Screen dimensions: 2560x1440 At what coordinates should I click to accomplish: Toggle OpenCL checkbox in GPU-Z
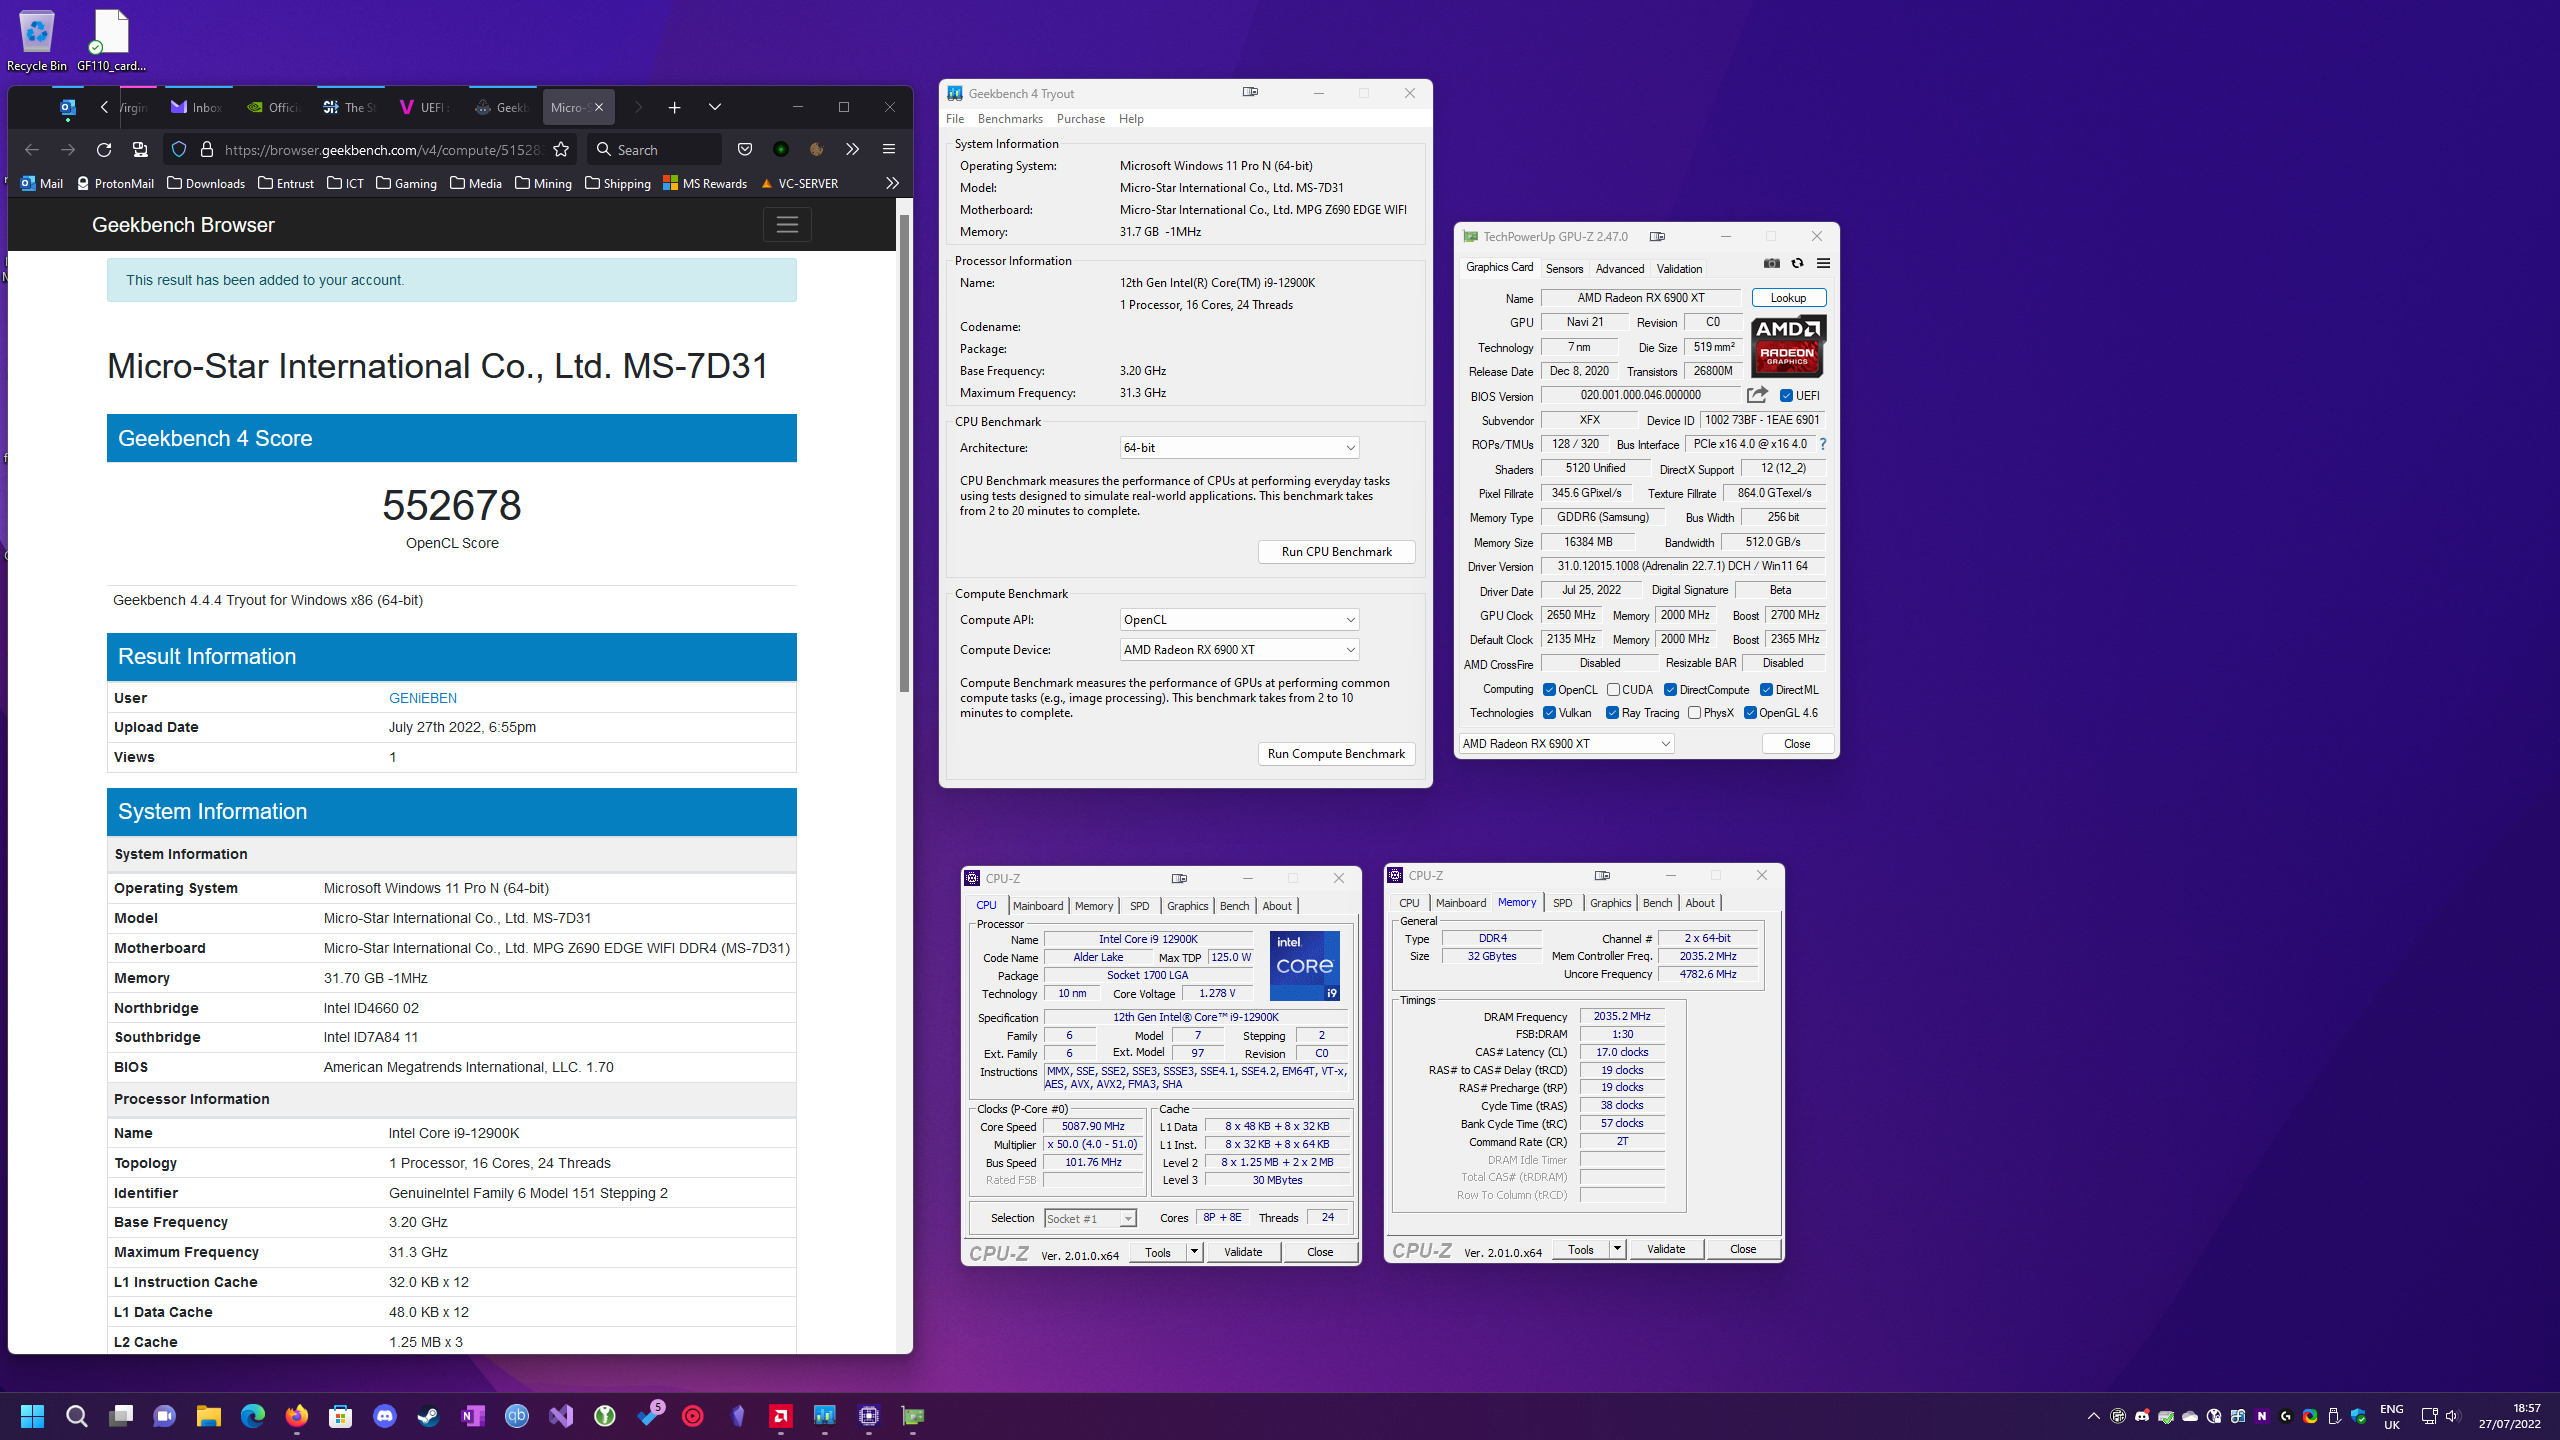[x=1549, y=690]
